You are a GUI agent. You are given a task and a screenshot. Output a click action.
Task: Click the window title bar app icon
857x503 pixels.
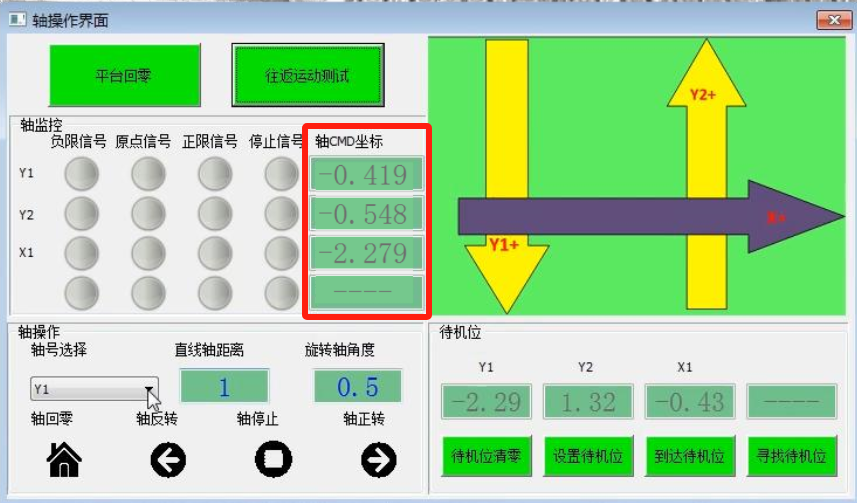[x=16, y=19]
